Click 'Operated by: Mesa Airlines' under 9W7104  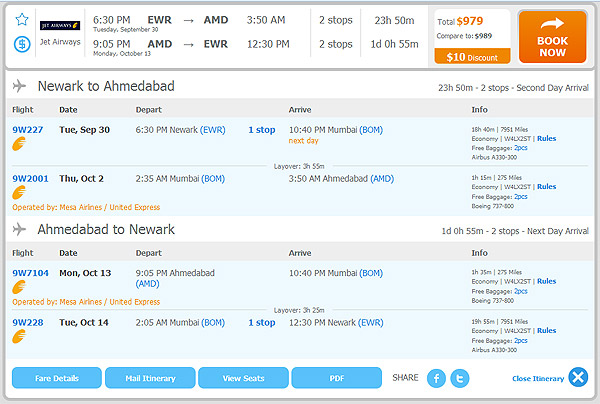point(86,302)
